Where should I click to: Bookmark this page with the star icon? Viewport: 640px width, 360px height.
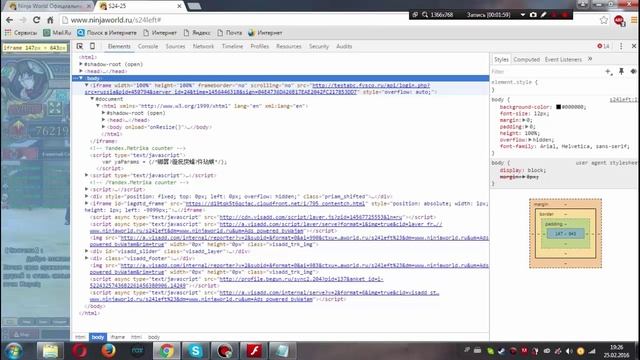[604, 20]
